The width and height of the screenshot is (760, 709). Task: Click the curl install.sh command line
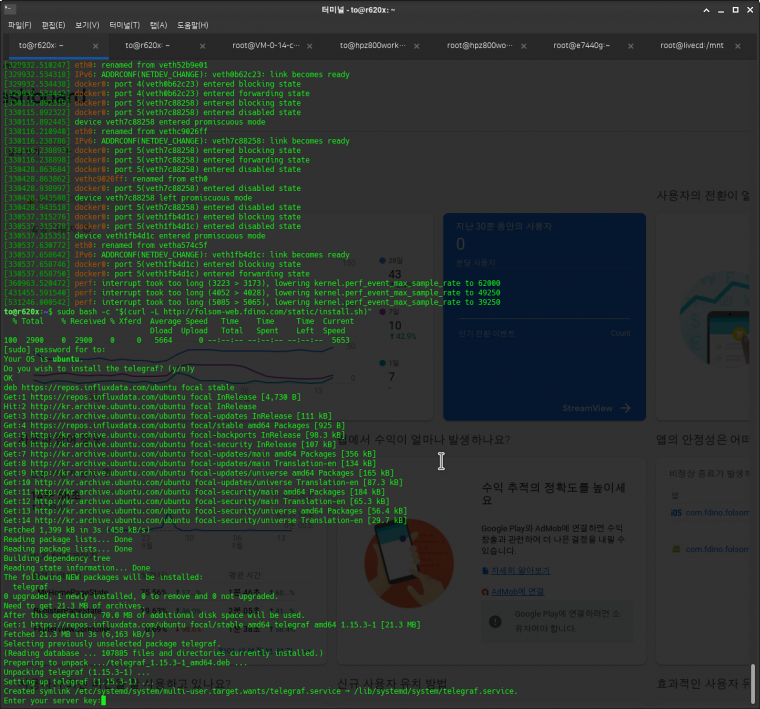[188, 312]
